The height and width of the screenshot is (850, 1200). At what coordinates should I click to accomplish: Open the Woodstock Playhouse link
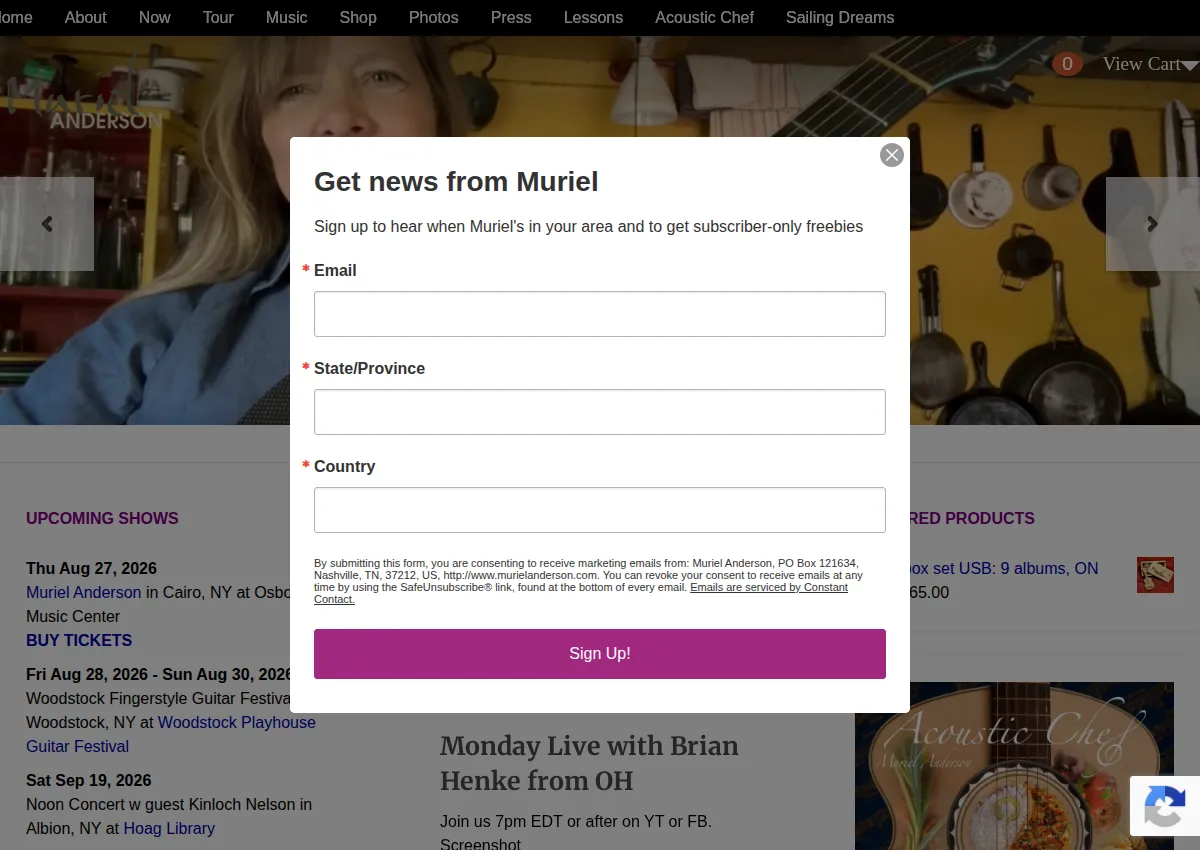click(237, 722)
